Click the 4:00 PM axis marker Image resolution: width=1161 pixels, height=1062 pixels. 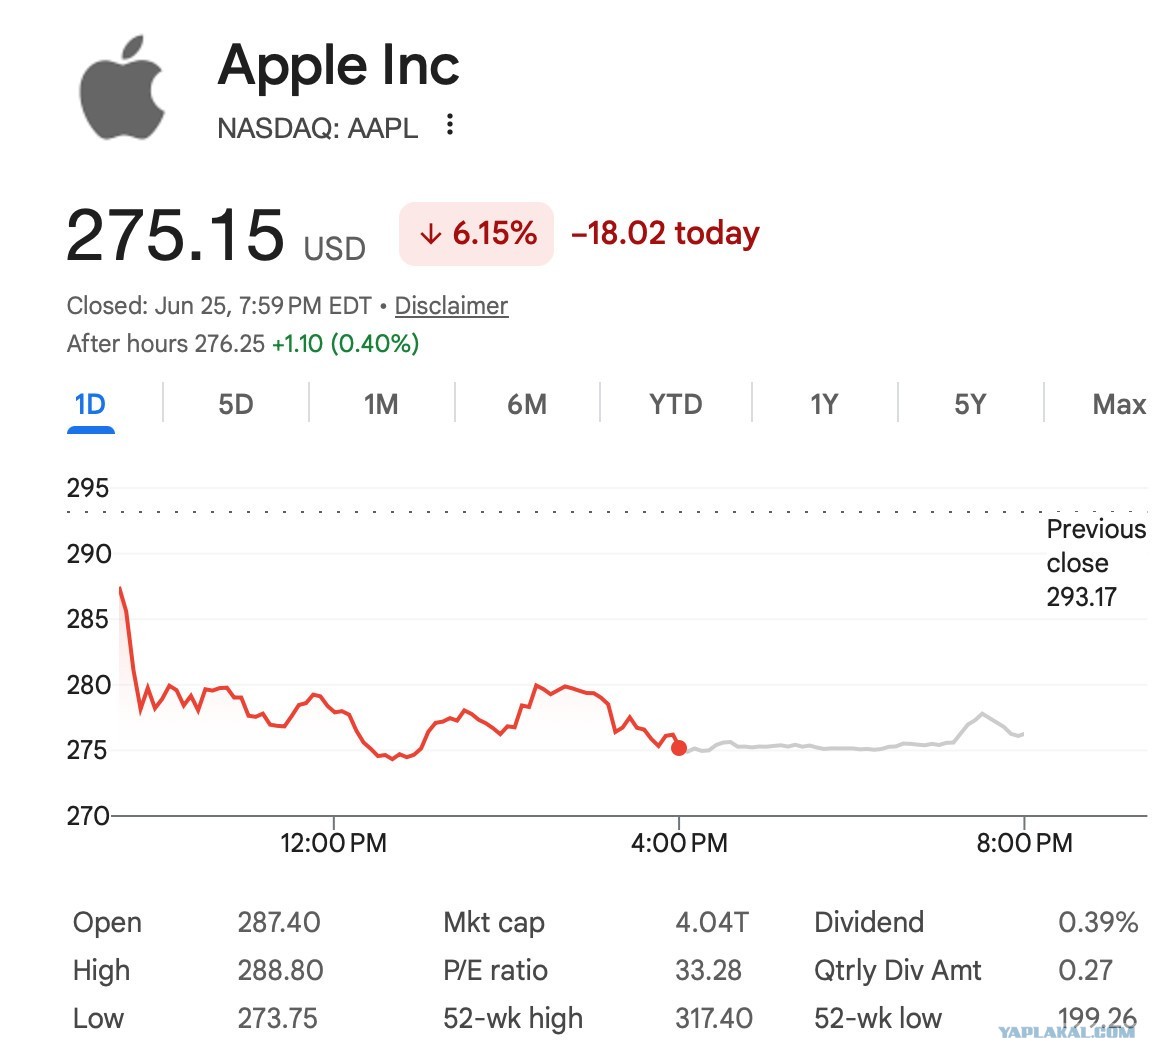pos(679,843)
